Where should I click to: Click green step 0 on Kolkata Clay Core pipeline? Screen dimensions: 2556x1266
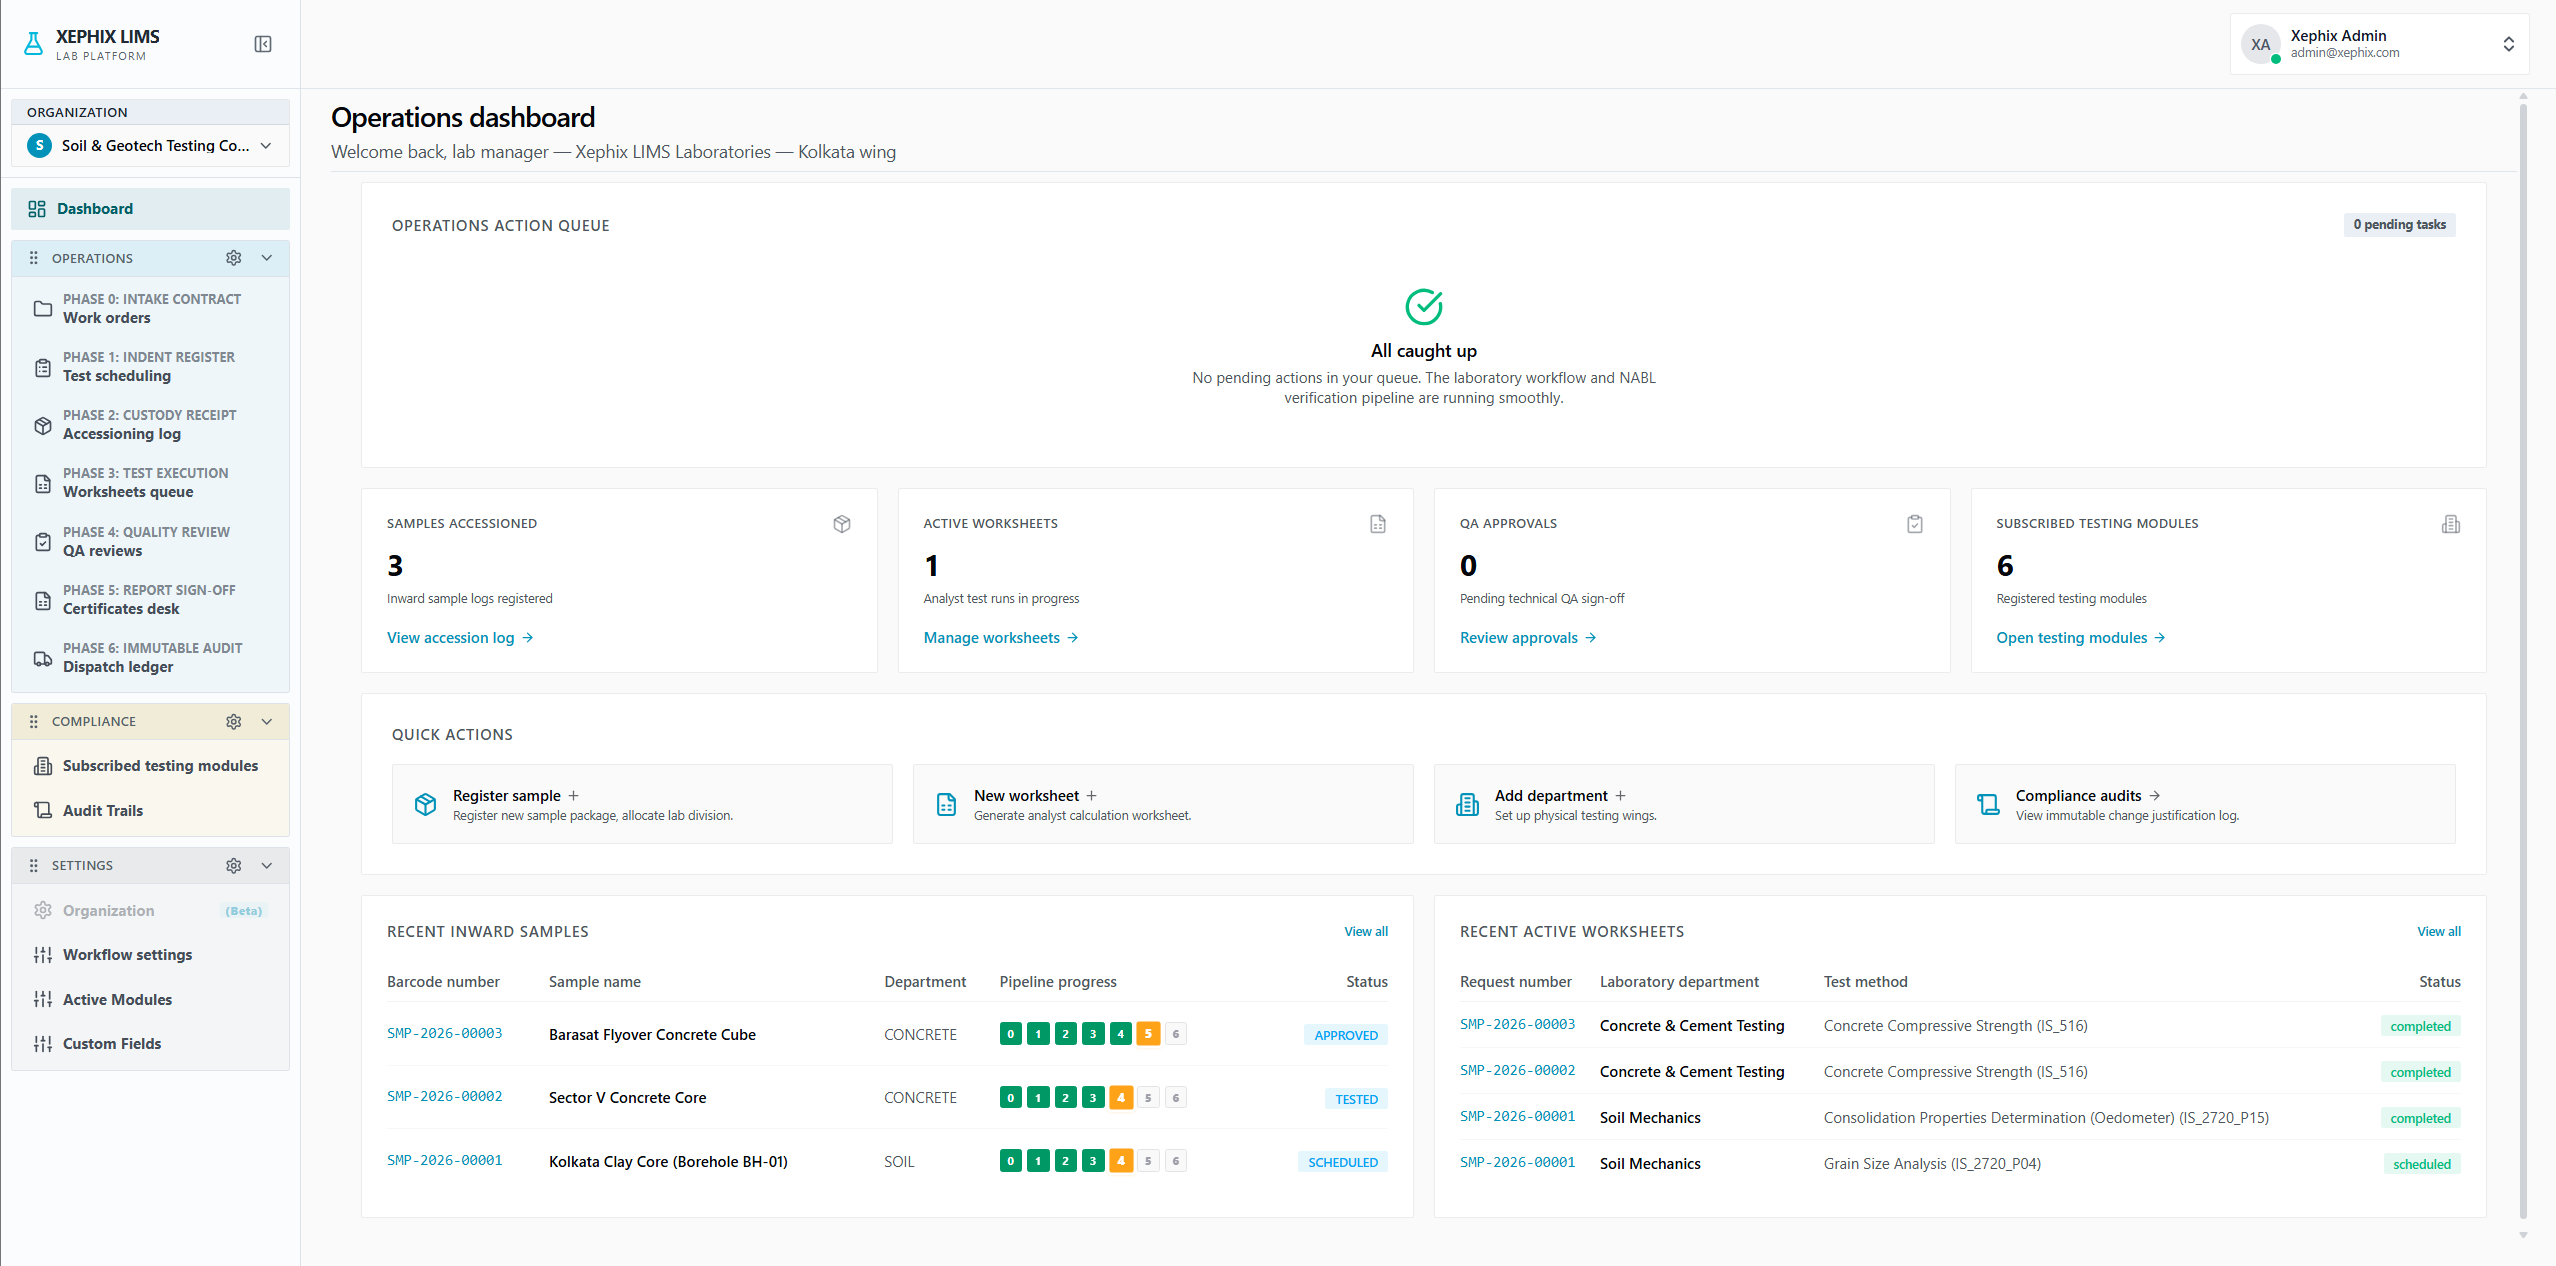point(1011,1161)
